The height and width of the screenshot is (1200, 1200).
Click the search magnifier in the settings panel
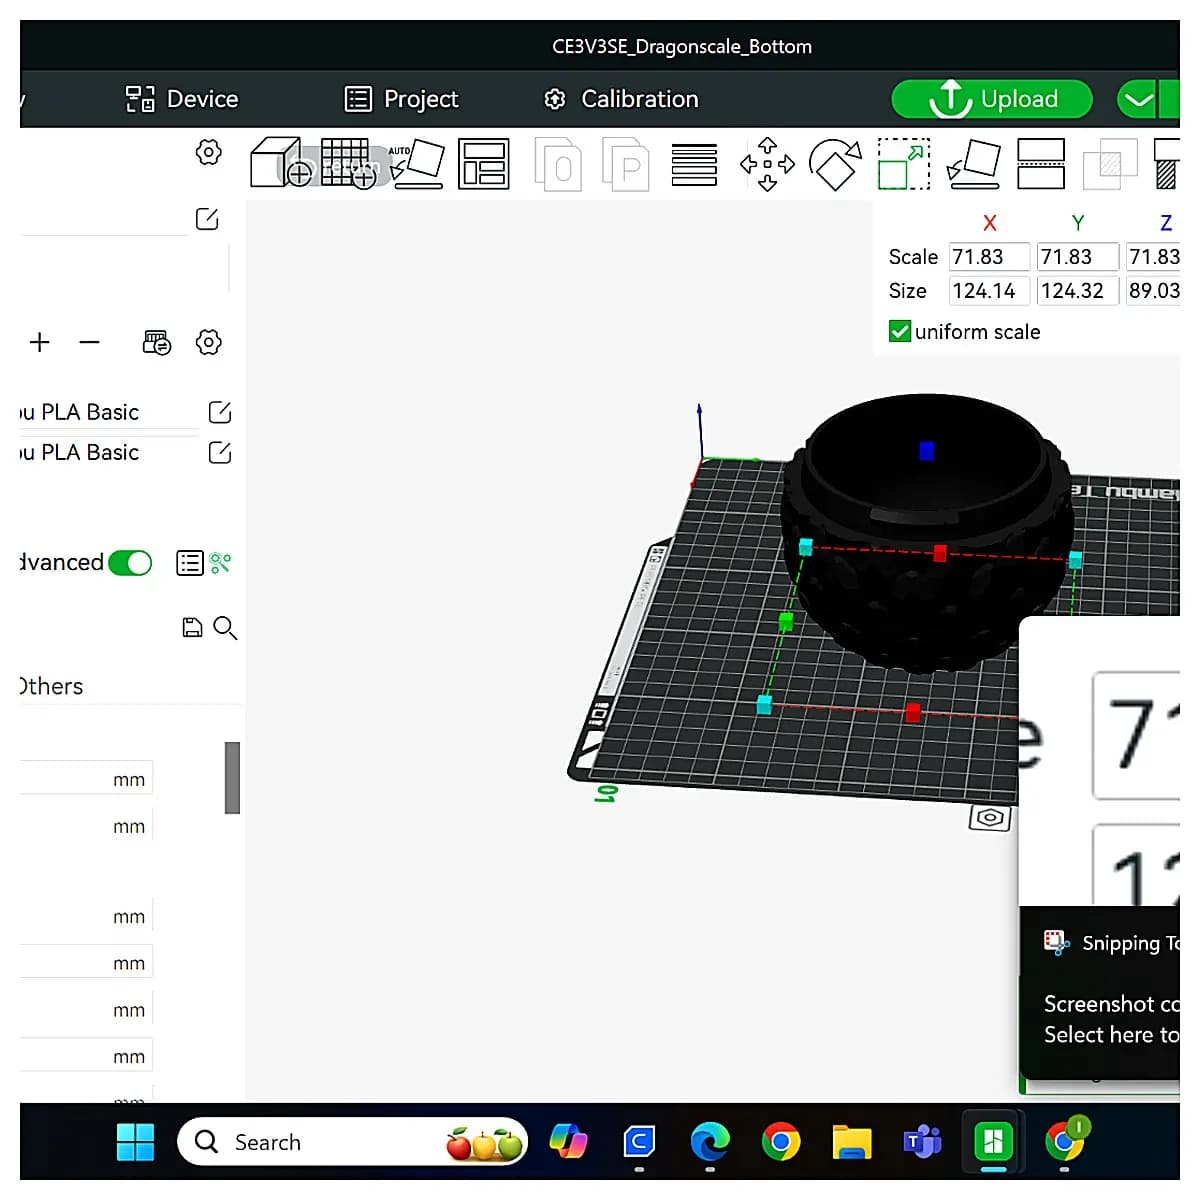(225, 628)
